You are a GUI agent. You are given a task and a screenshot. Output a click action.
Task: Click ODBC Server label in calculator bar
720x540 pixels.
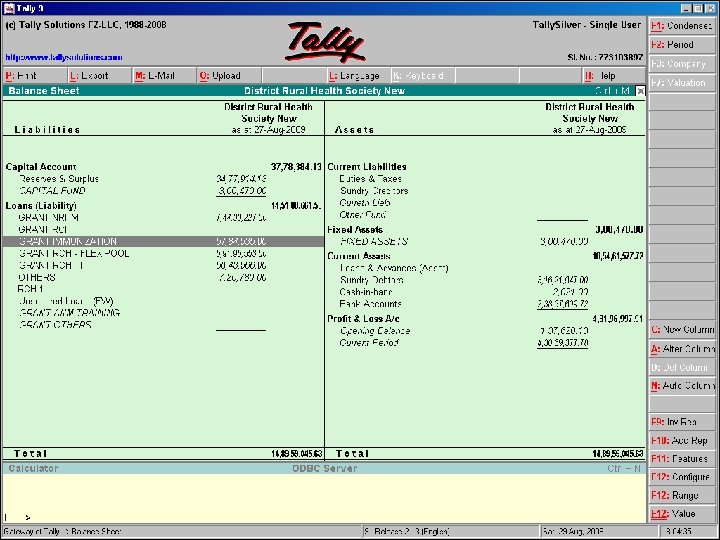[x=325, y=468]
